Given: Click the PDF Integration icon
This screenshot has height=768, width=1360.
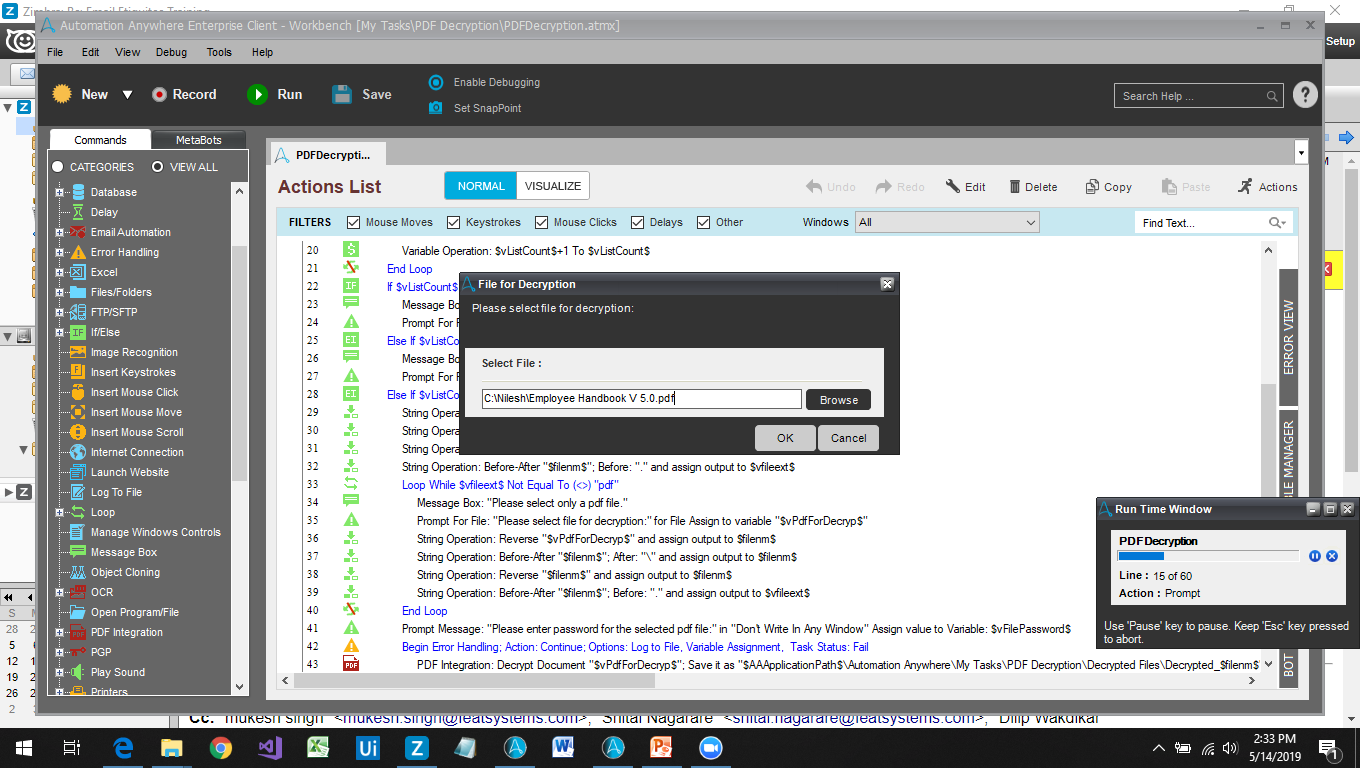Looking at the screenshot, I should coord(78,632).
